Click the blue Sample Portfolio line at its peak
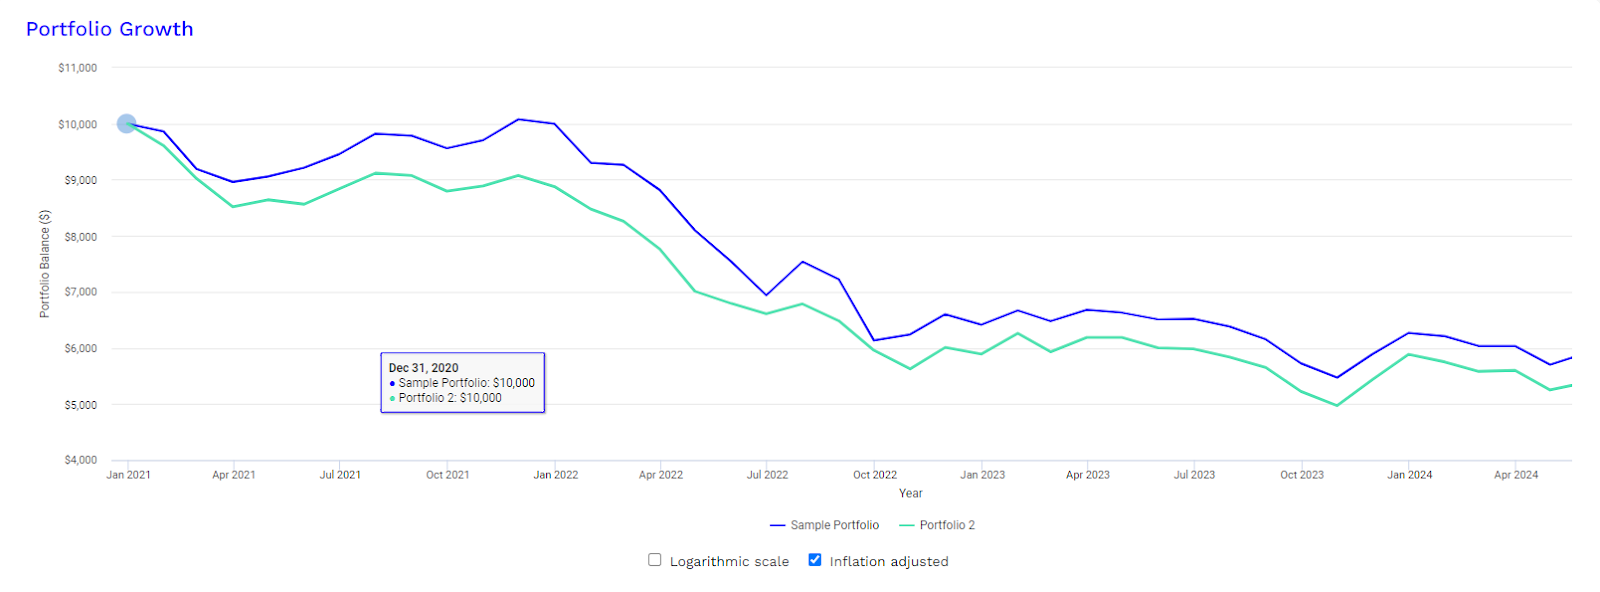 click(x=518, y=118)
